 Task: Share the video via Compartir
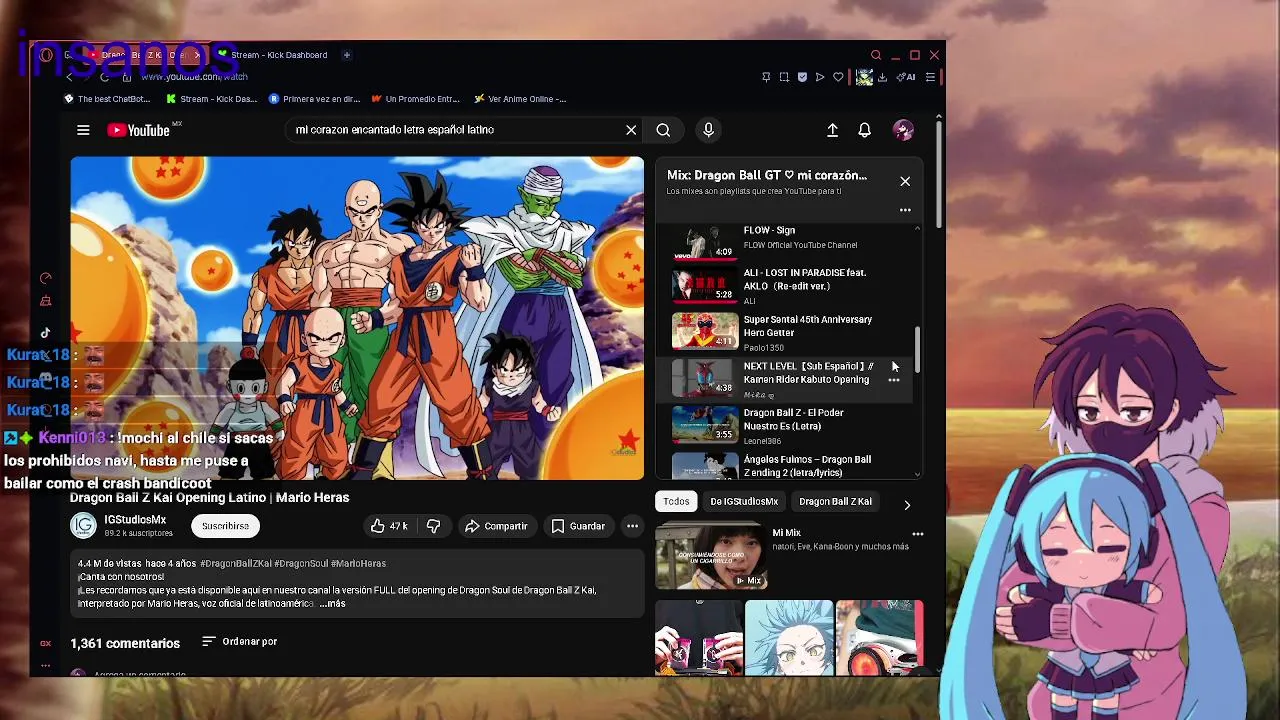(x=496, y=526)
